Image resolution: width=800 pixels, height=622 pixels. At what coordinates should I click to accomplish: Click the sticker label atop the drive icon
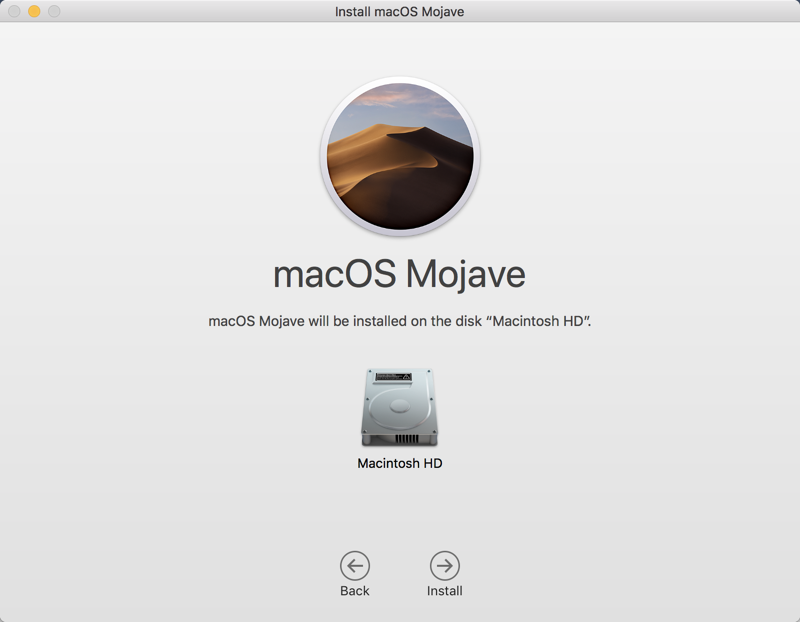pyautogui.click(x=391, y=377)
